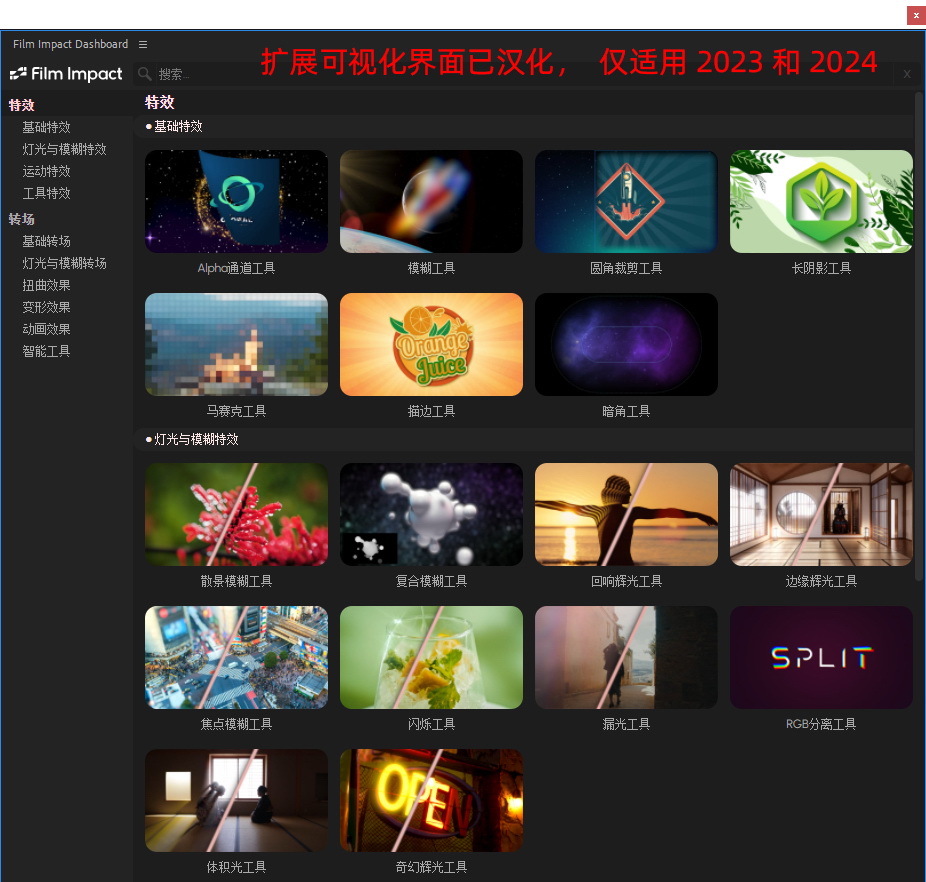This screenshot has height=882, width=926.
Task: Open 运动特效 in the sidebar
Action: point(46,171)
